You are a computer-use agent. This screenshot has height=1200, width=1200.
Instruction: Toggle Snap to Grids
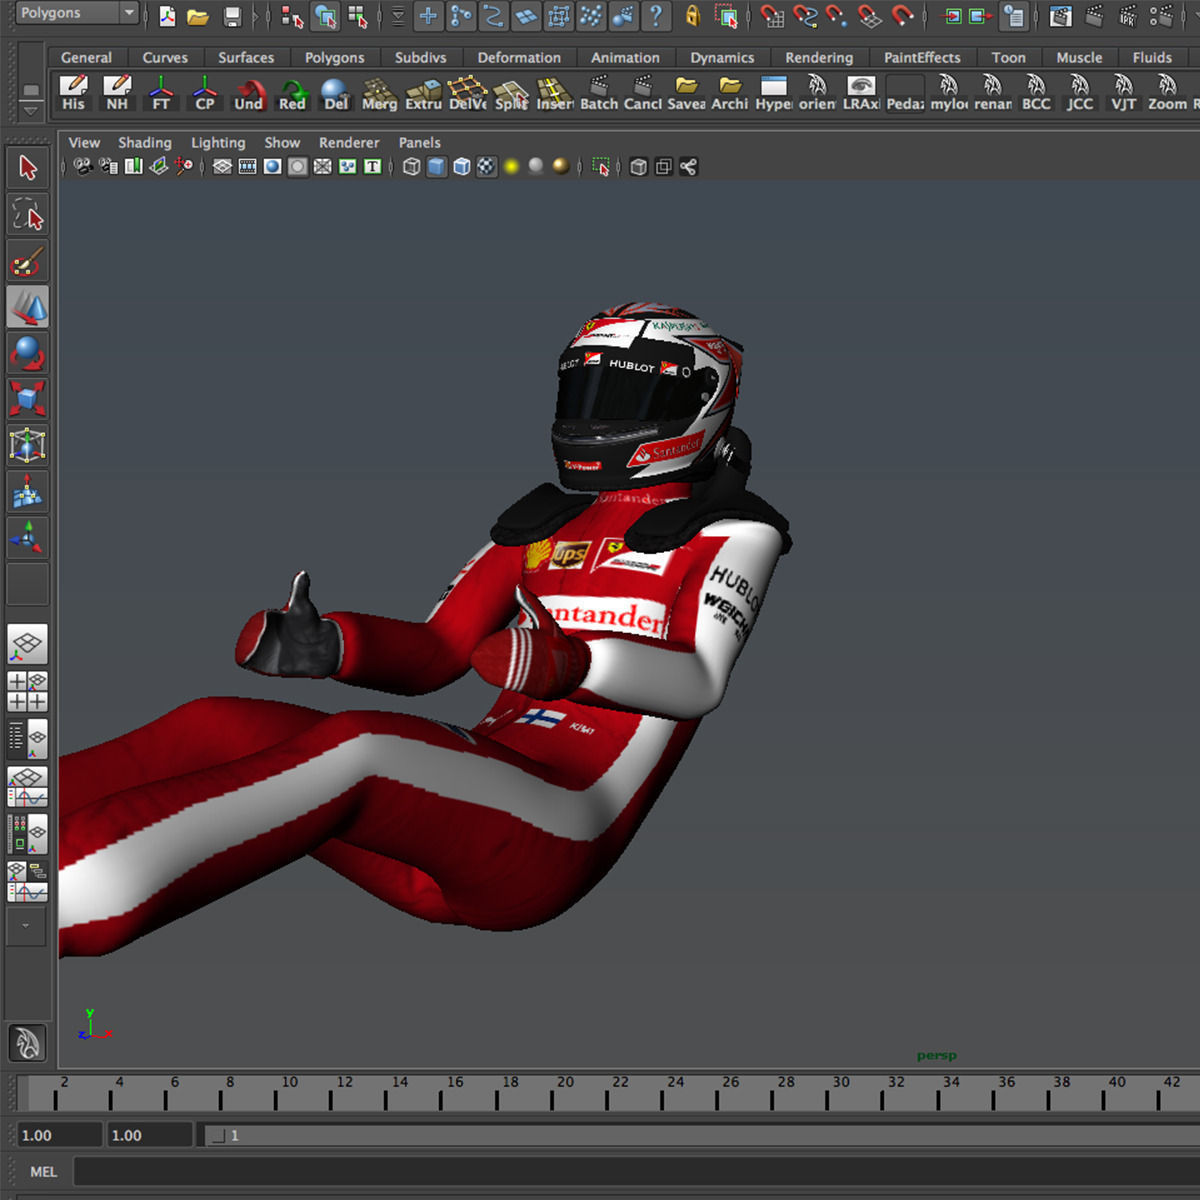771,15
